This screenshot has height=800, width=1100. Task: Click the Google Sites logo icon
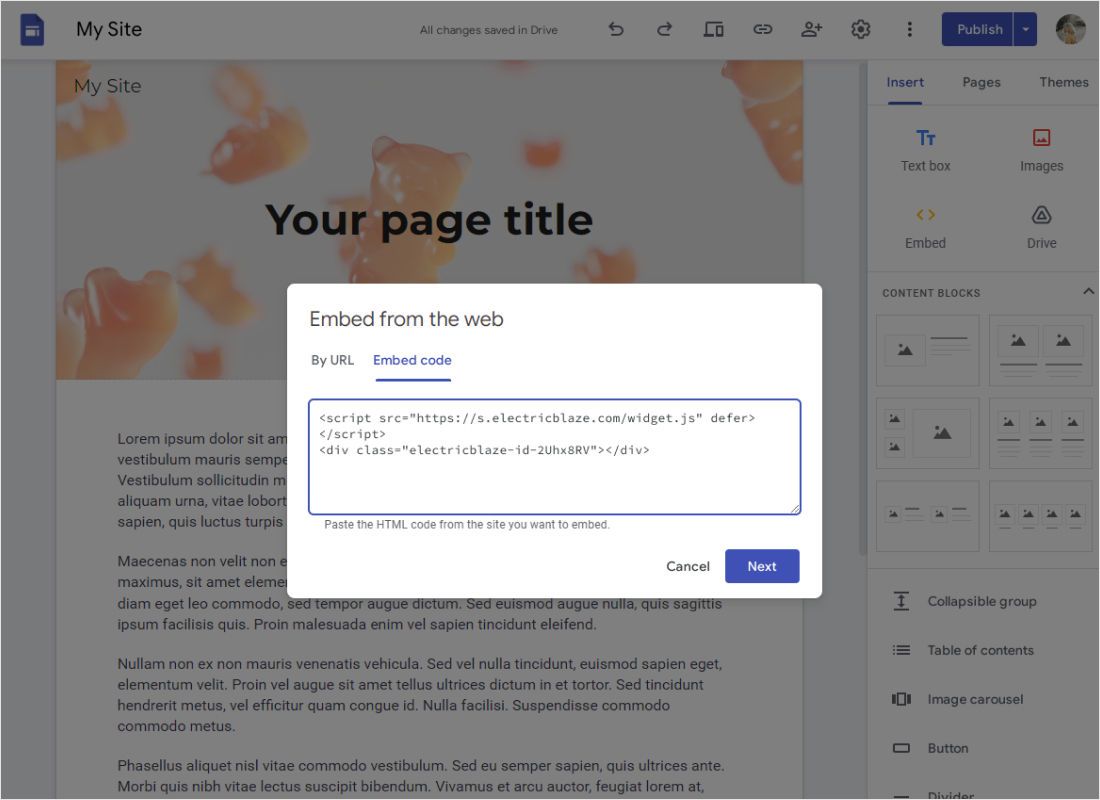coord(32,30)
